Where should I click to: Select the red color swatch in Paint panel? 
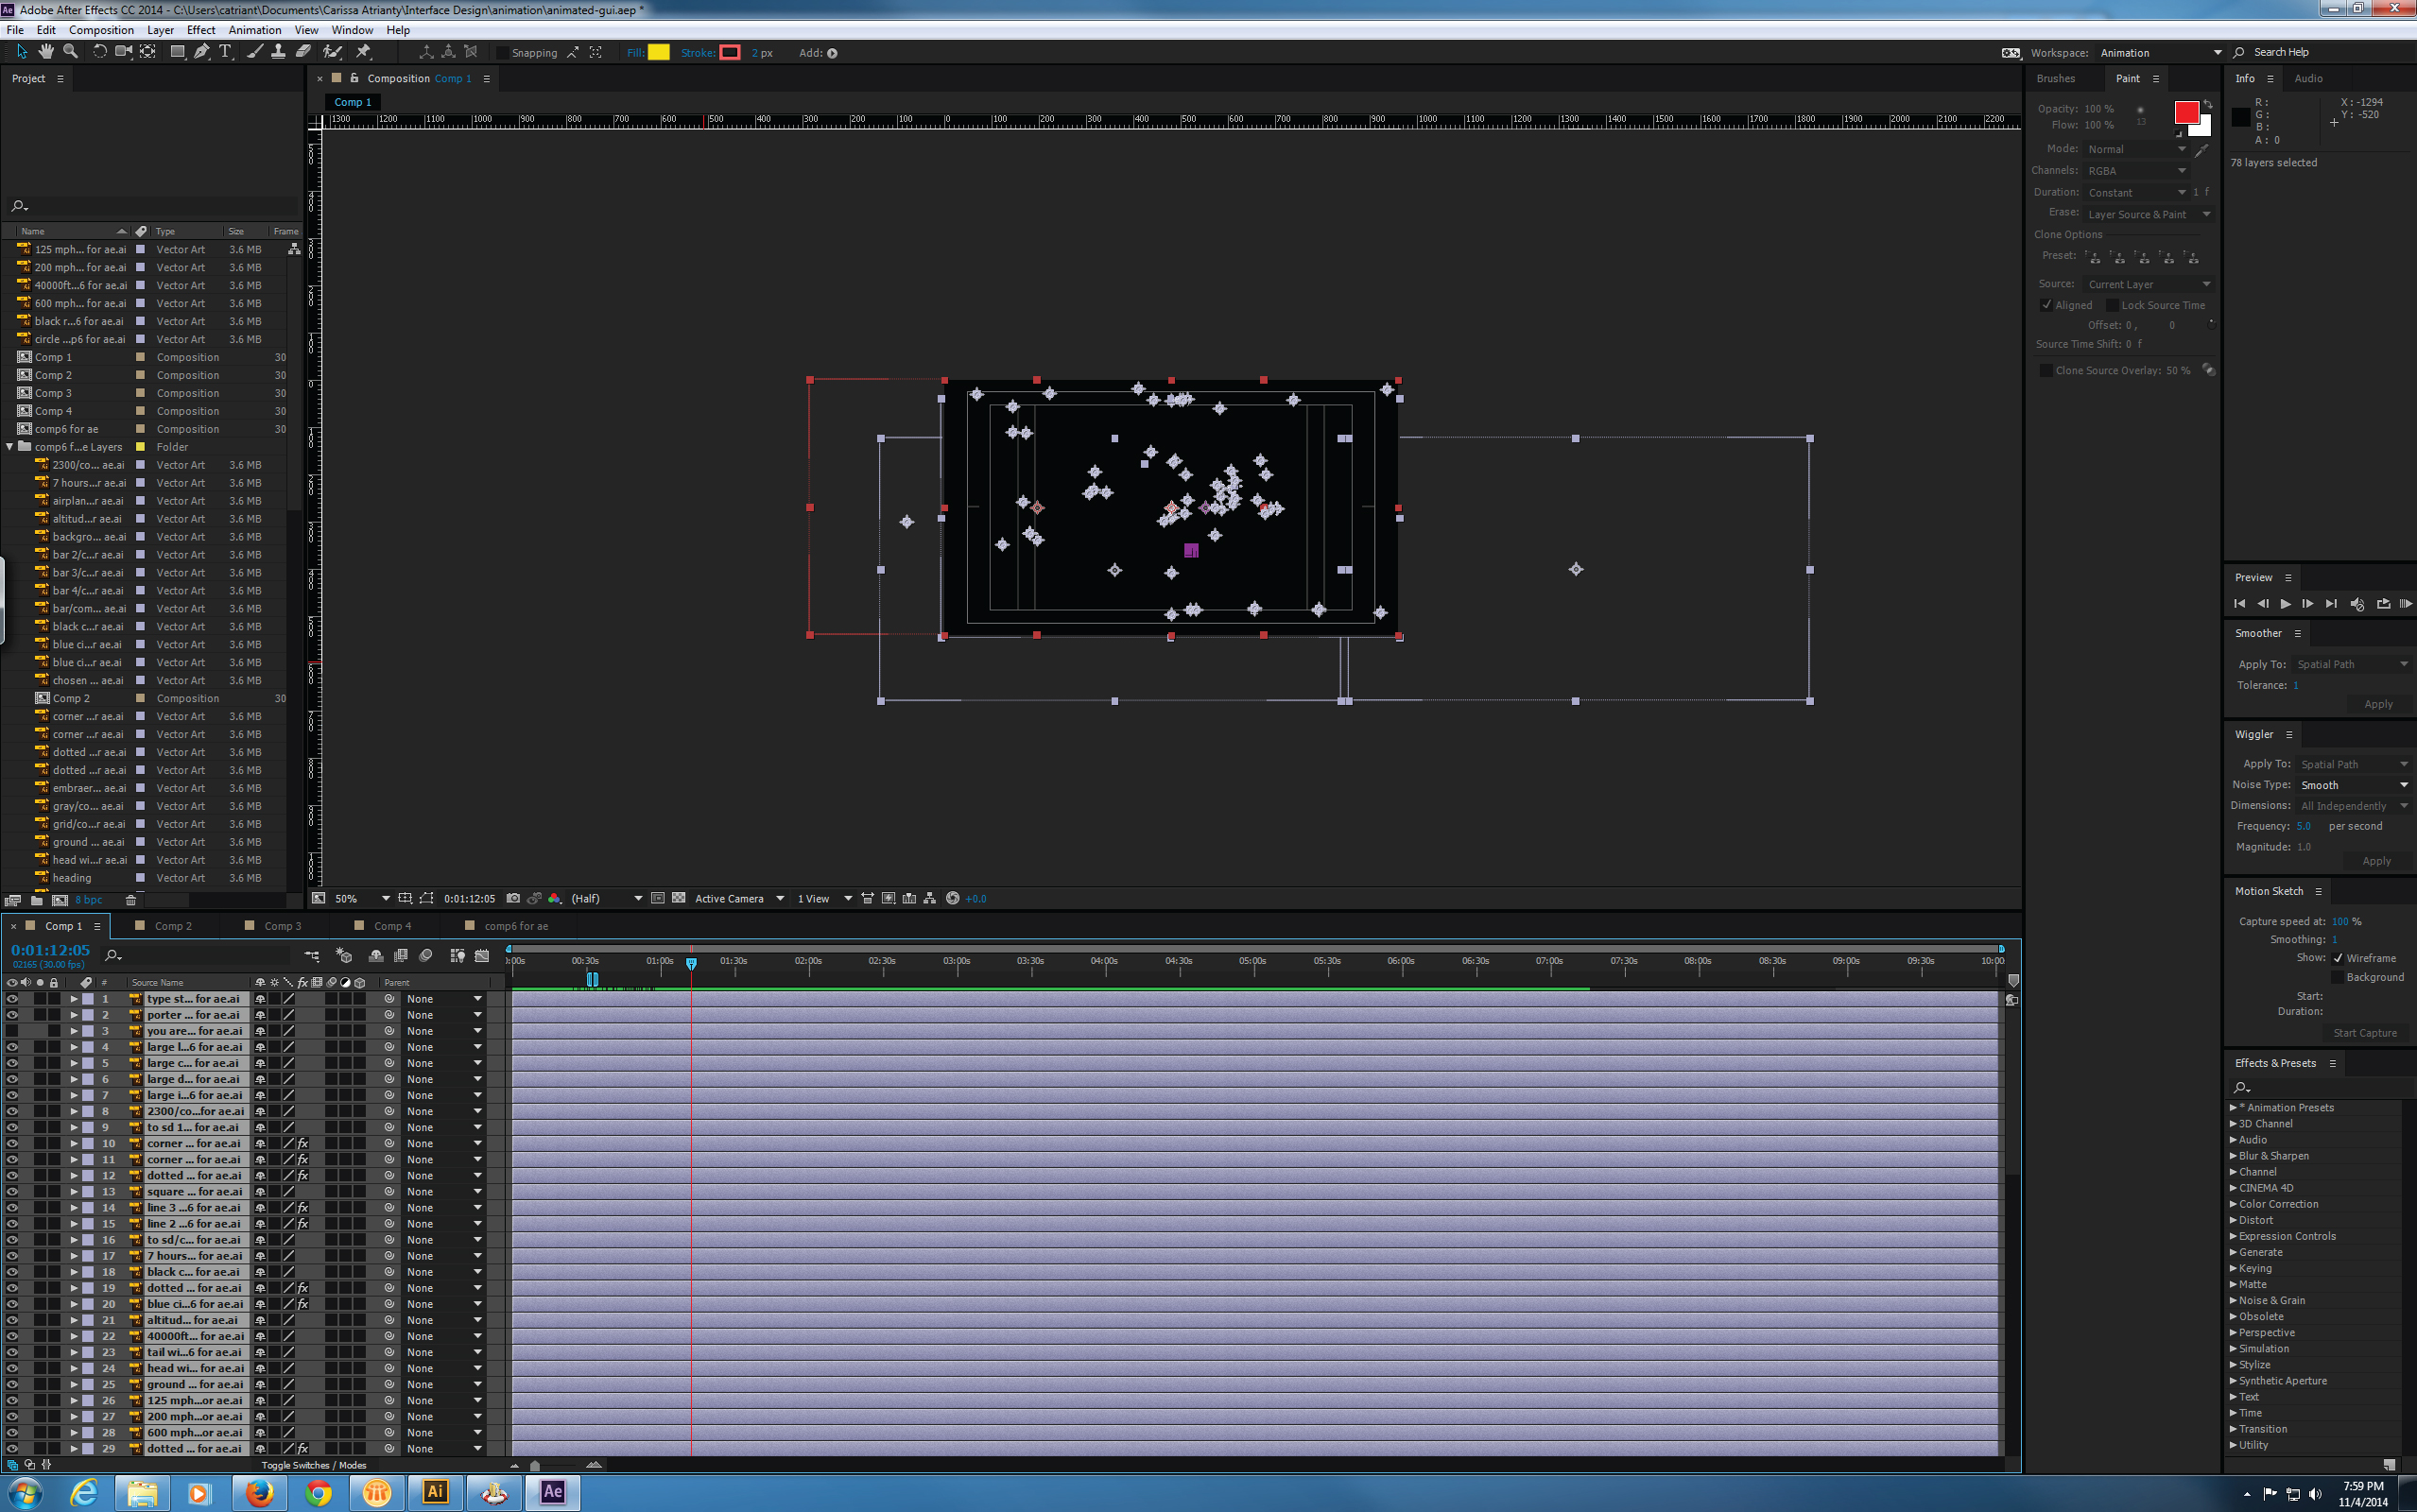(2184, 110)
